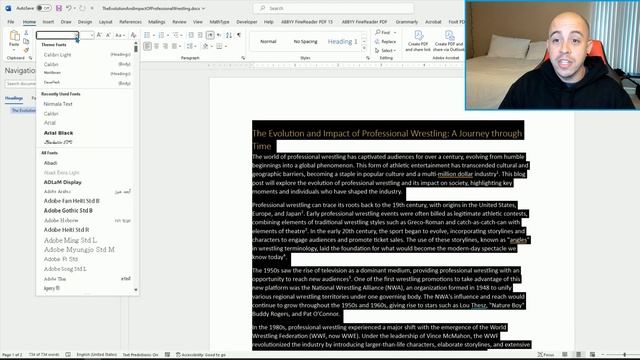
Task: Expand the Styles gallery
Action: (364, 48)
